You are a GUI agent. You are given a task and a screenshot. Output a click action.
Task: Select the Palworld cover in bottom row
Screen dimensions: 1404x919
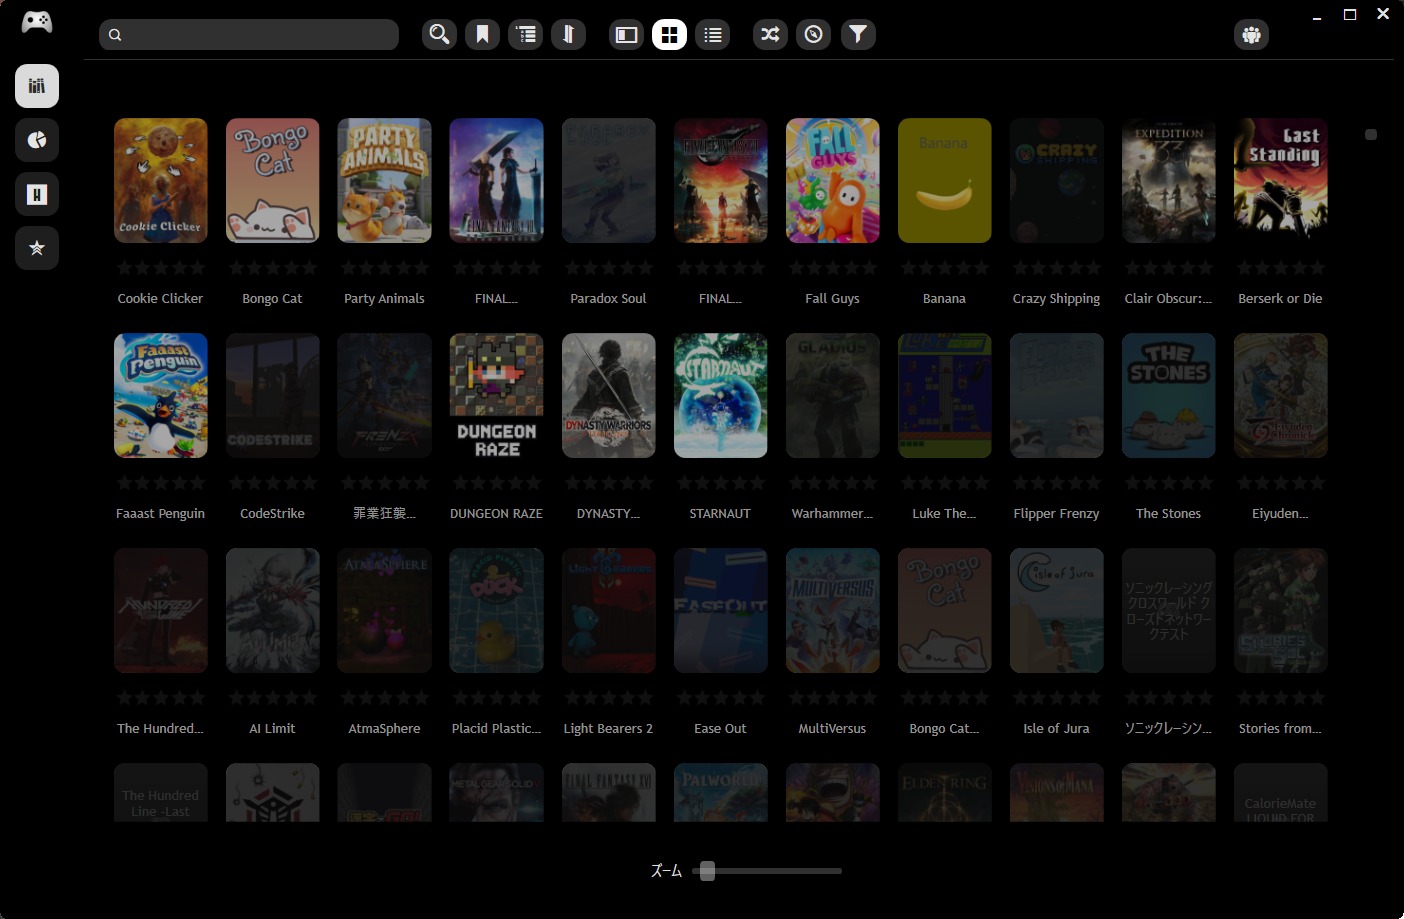tap(720, 792)
